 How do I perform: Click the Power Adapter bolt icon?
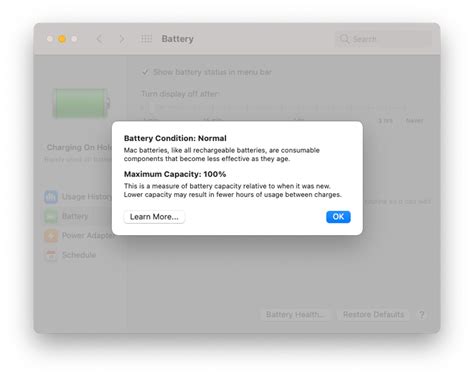tap(51, 236)
